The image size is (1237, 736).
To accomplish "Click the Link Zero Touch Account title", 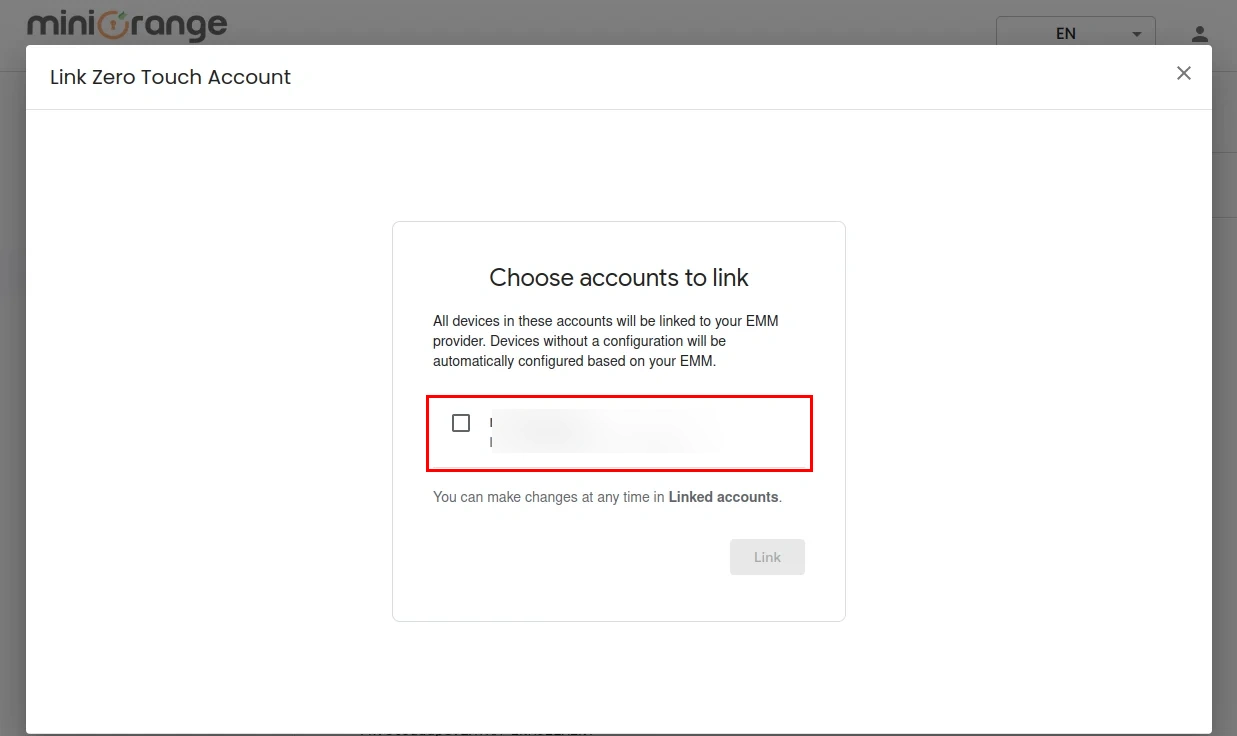I will [170, 77].
